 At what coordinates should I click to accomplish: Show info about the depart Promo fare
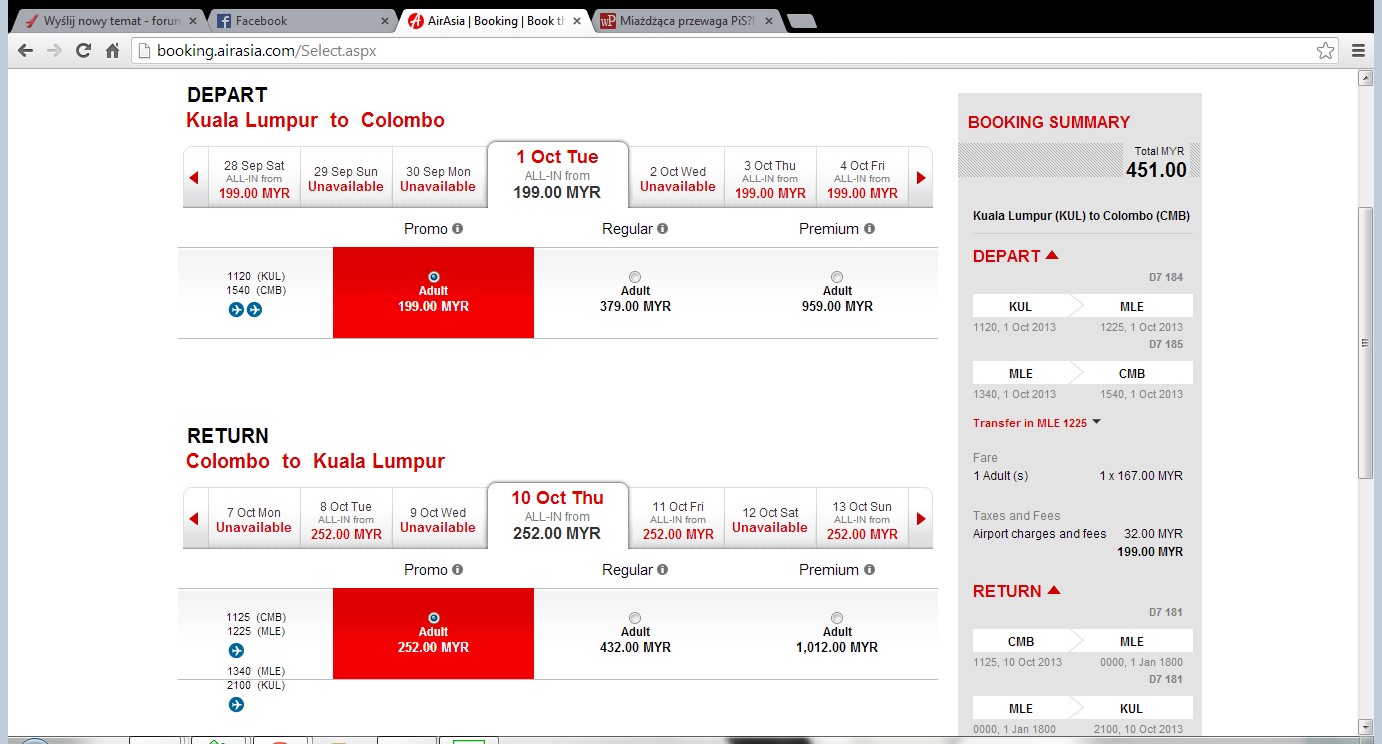(x=458, y=229)
